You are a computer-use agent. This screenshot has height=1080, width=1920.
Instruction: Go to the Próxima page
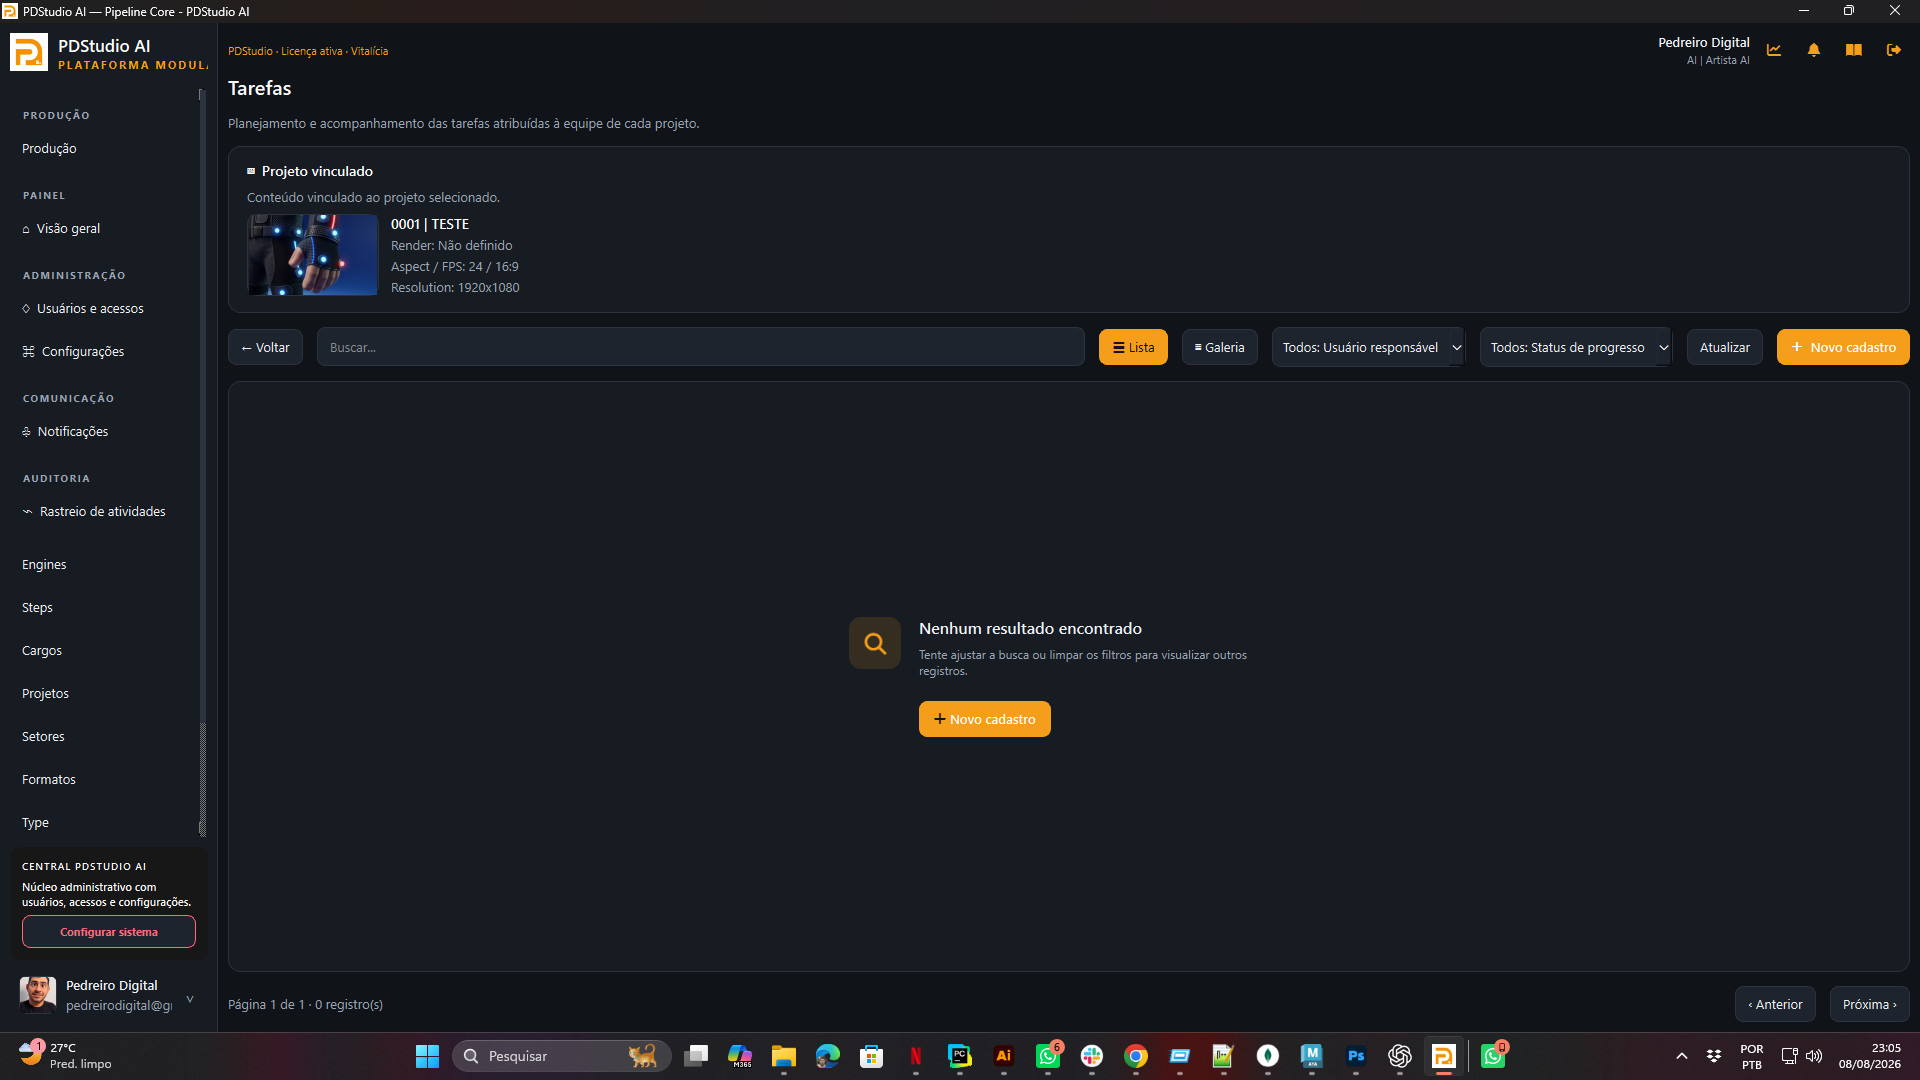click(x=1869, y=1004)
